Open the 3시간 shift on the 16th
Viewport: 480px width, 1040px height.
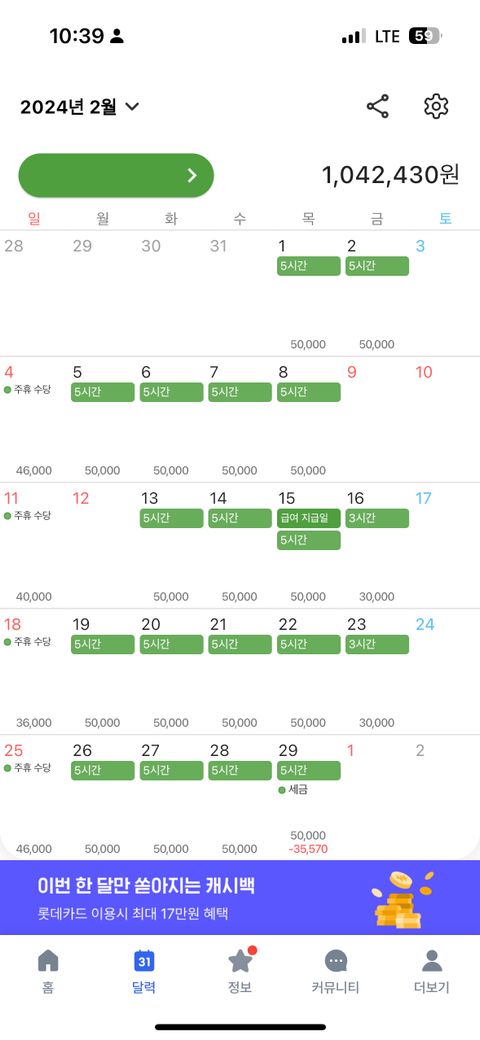(377, 518)
